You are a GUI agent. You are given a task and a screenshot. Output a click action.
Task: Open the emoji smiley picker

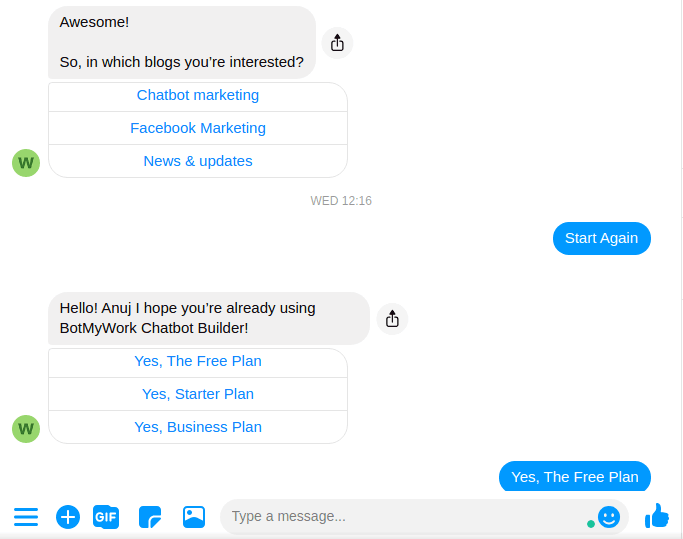pyautogui.click(x=609, y=517)
